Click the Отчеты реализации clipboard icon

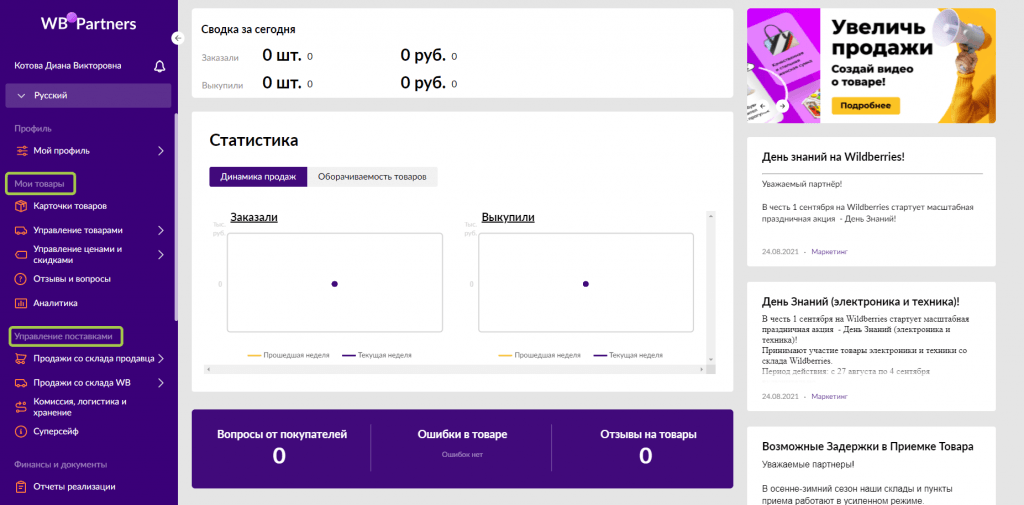21,487
